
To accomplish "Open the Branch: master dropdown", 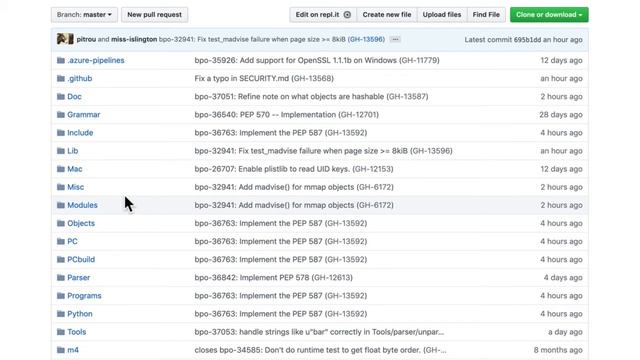I will coord(84,15).
